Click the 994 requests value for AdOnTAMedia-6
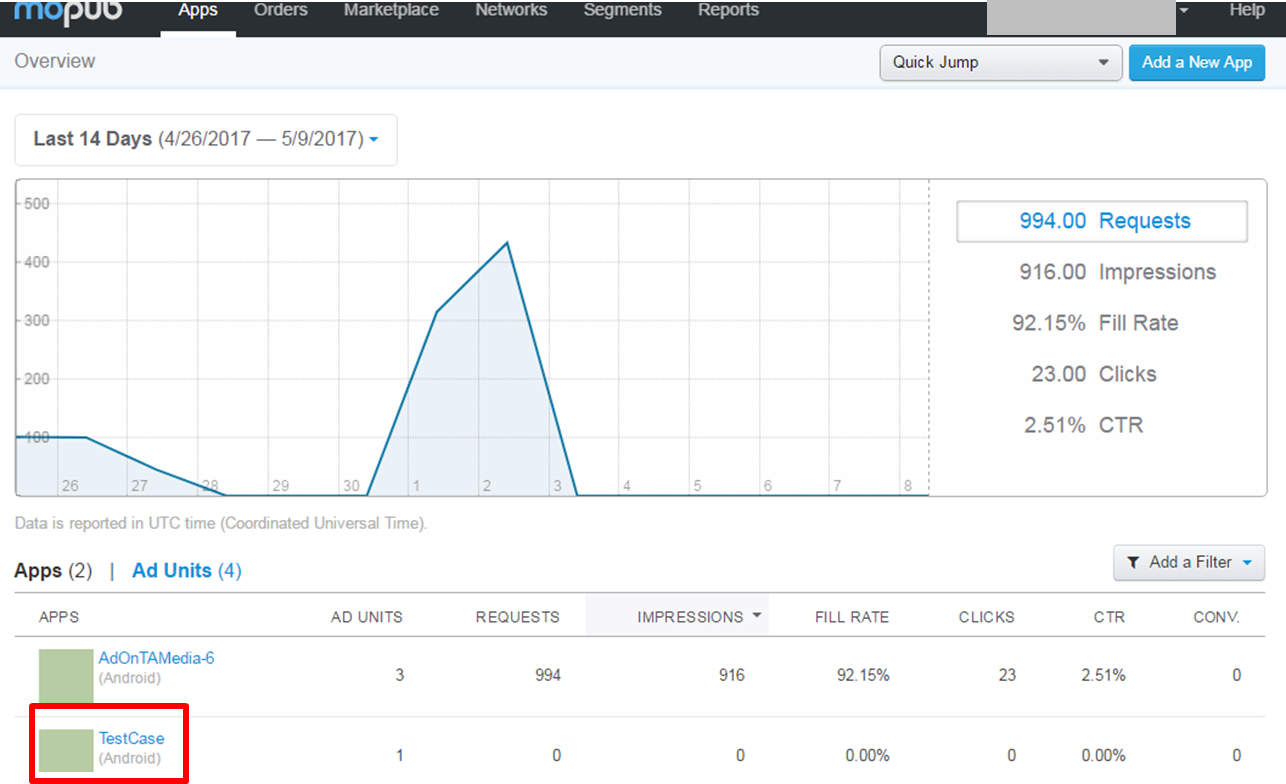Image resolution: width=1286 pixels, height=784 pixels. (548, 675)
